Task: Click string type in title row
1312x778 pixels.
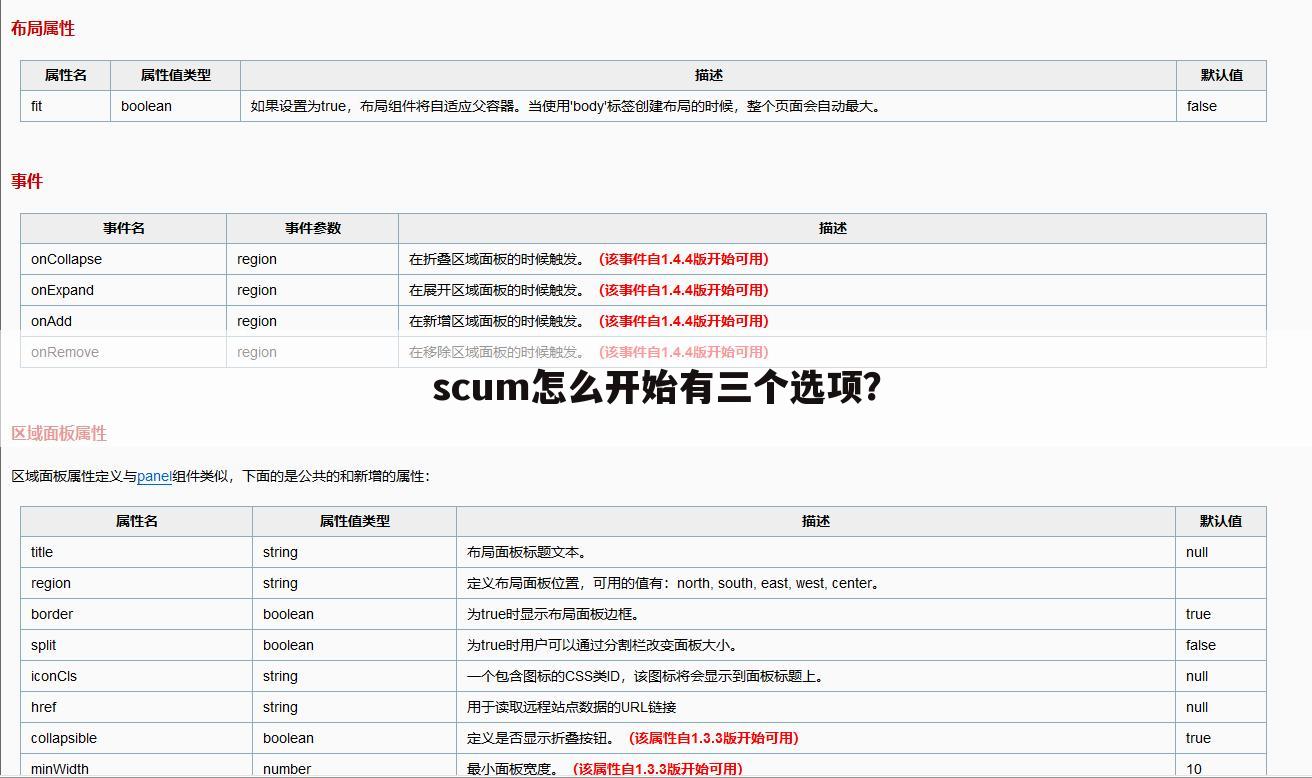Action: click(x=280, y=552)
